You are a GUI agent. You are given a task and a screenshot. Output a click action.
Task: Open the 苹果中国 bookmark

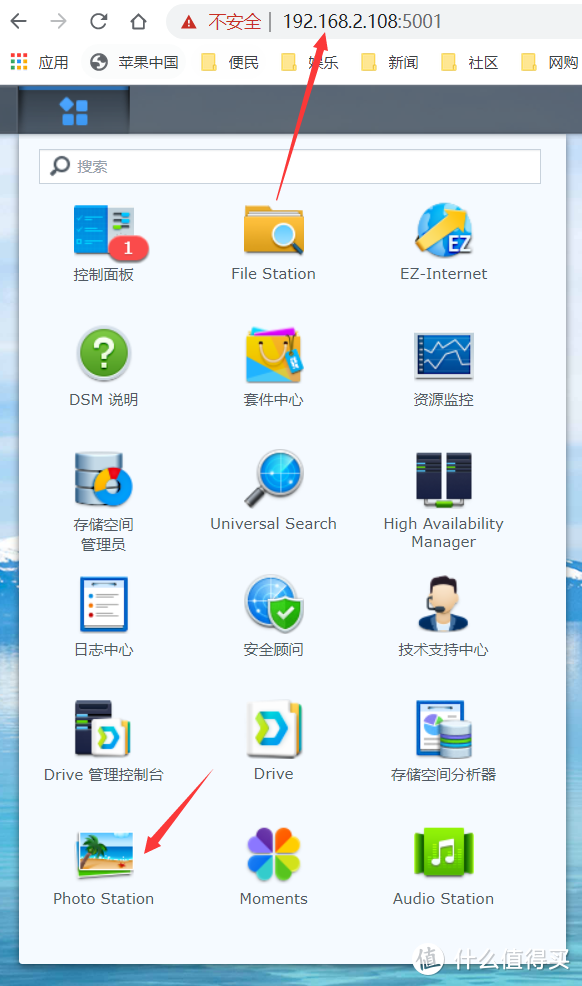(x=134, y=62)
